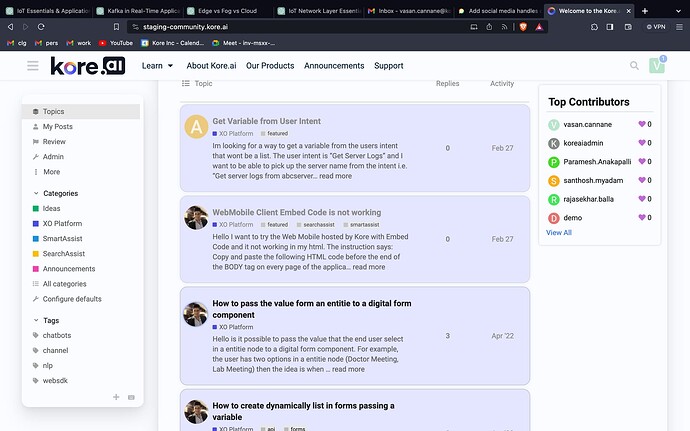Click the XO Platform category in sidebar
This screenshot has width=690, height=431.
pyautogui.click(x=62, y=223)
